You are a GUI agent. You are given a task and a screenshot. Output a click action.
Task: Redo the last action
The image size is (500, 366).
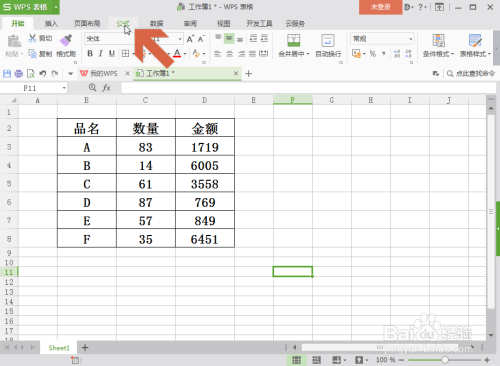tap(55, 73)
